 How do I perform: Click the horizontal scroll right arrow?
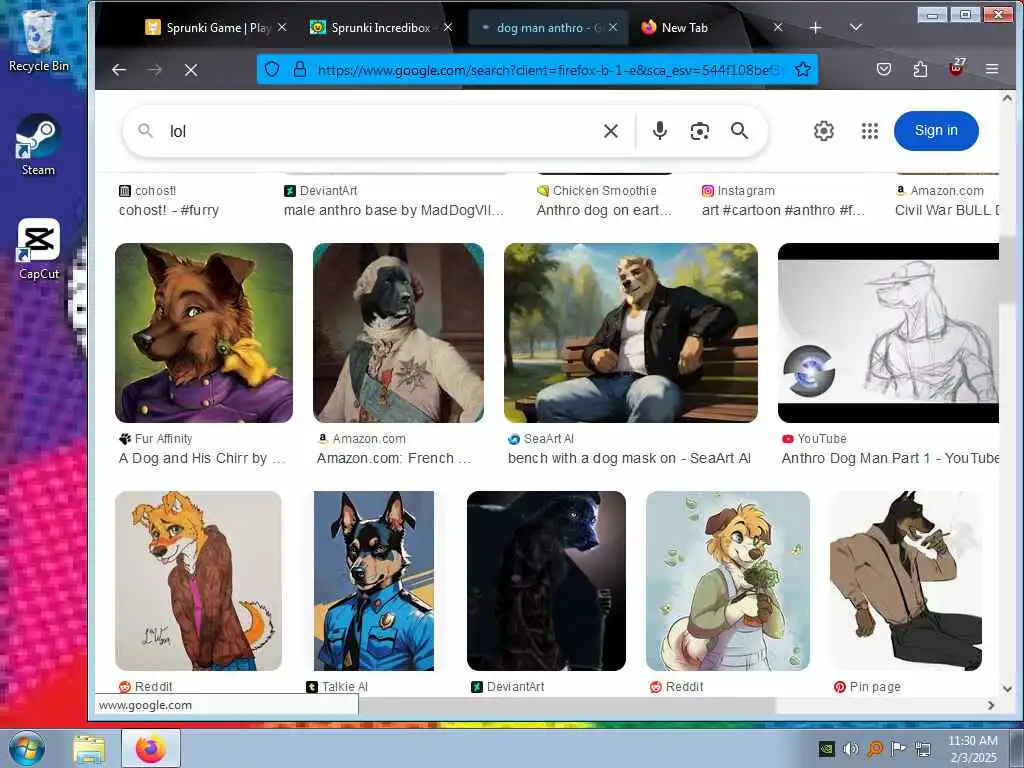coord(991,705)
